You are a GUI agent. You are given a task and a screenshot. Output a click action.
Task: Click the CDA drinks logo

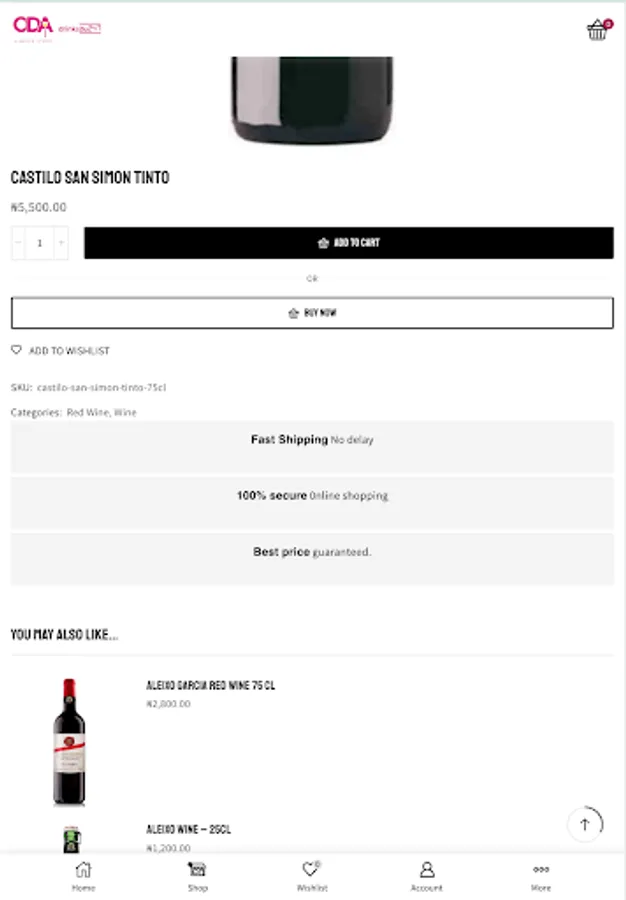56,28
